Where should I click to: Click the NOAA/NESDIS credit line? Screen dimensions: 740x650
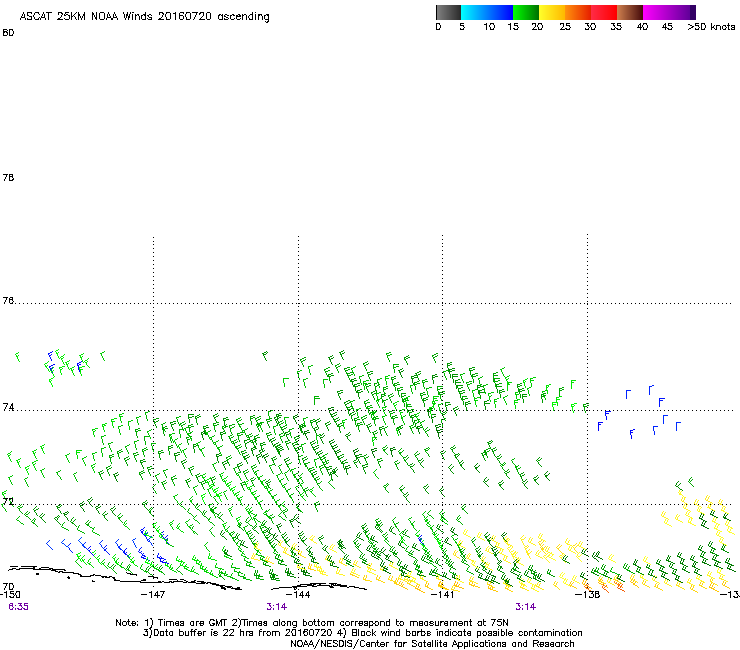[x=432, y=644]
